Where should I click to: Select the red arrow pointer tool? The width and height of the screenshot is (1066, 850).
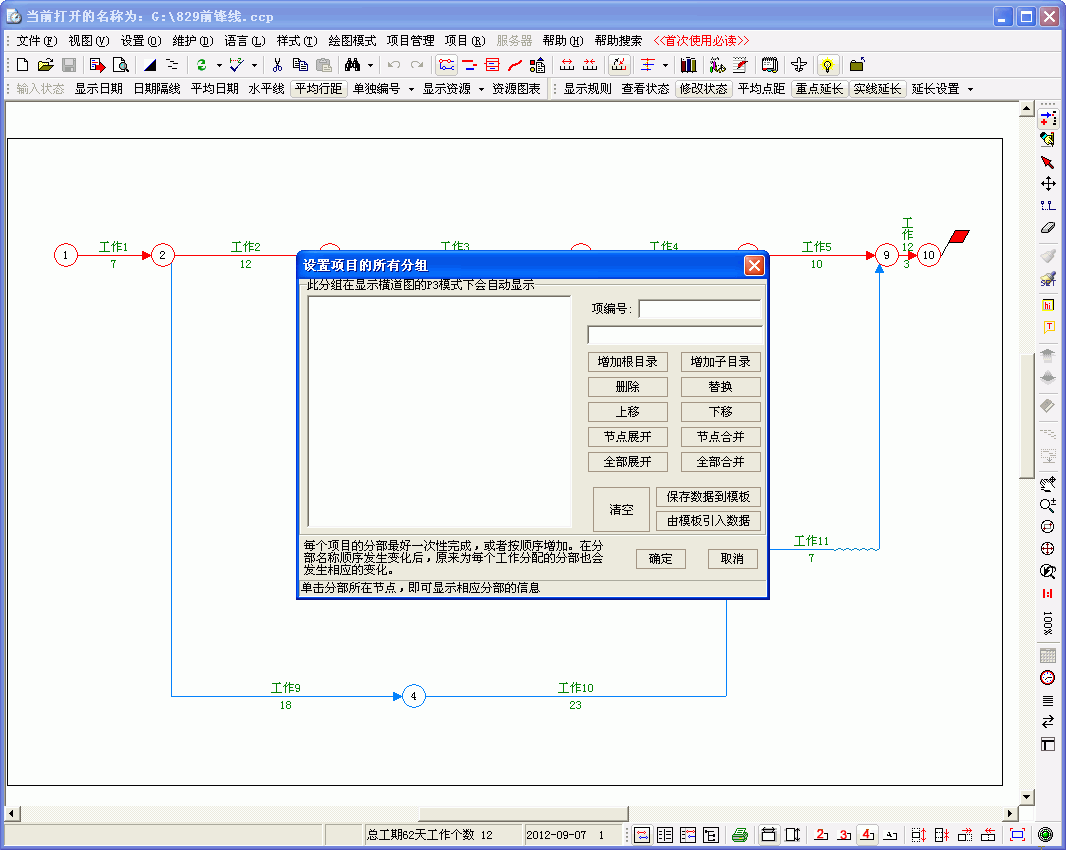coord(1048,162)
